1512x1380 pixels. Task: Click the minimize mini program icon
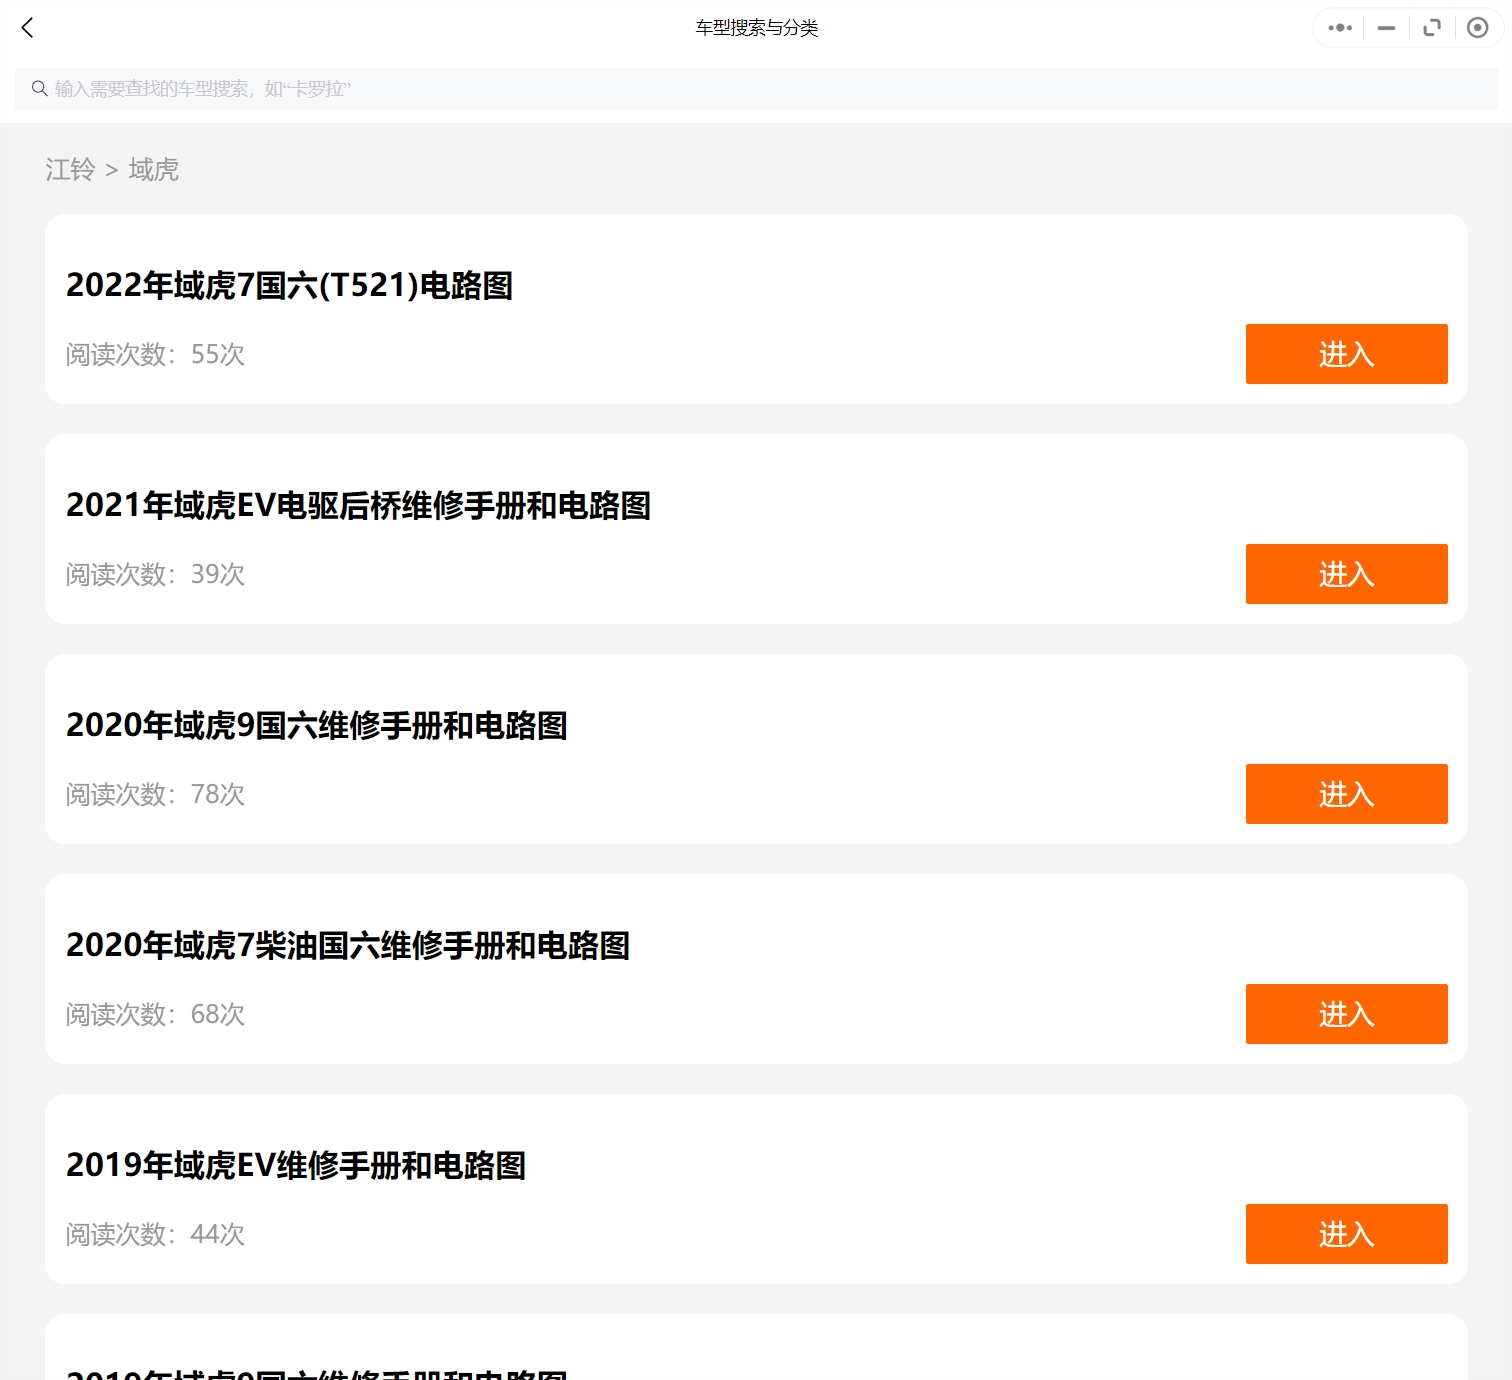(x=1386, y=28)
